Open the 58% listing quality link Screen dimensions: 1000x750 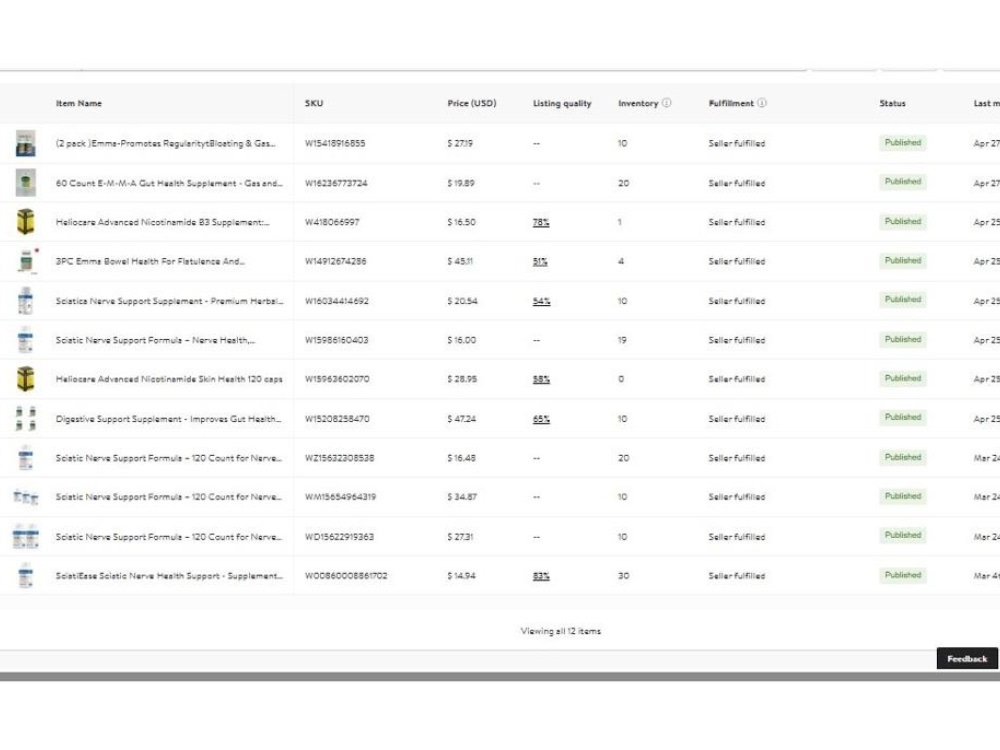click(x=541, y=379)
